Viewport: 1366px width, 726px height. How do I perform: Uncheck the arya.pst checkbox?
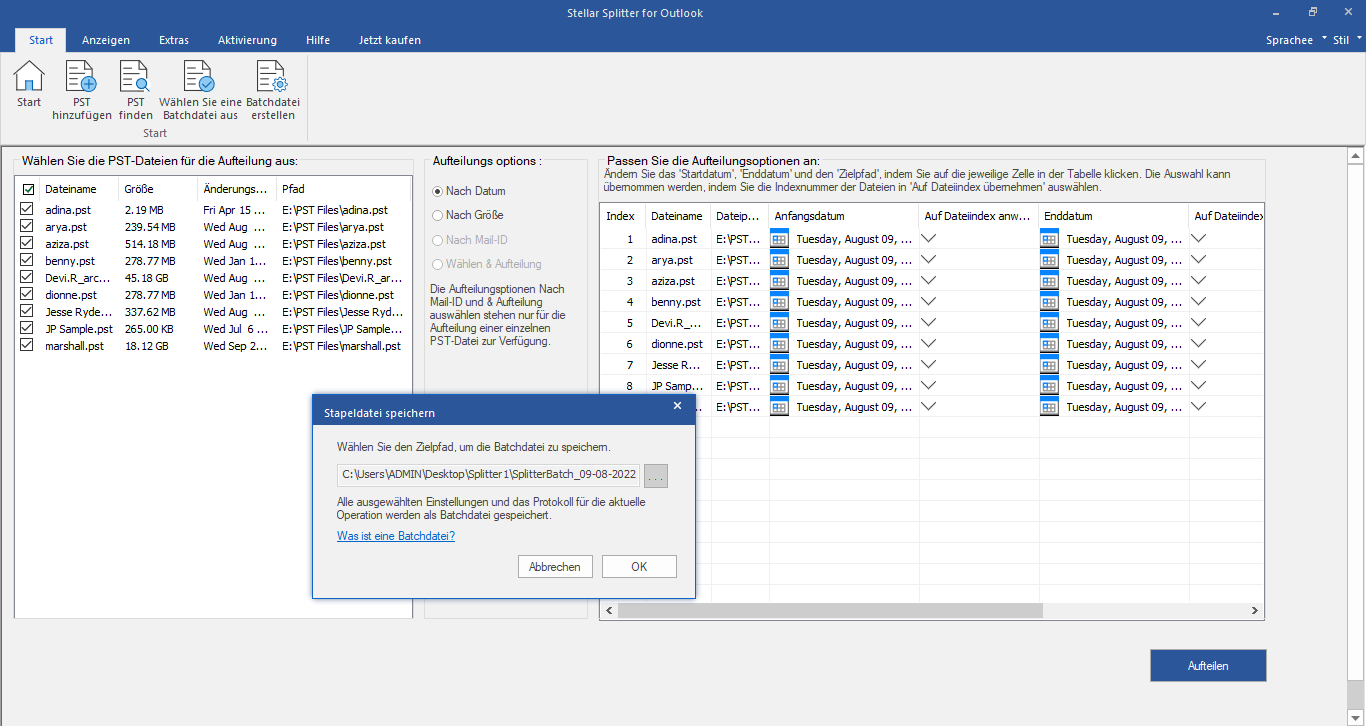click(x=28, y=227)
